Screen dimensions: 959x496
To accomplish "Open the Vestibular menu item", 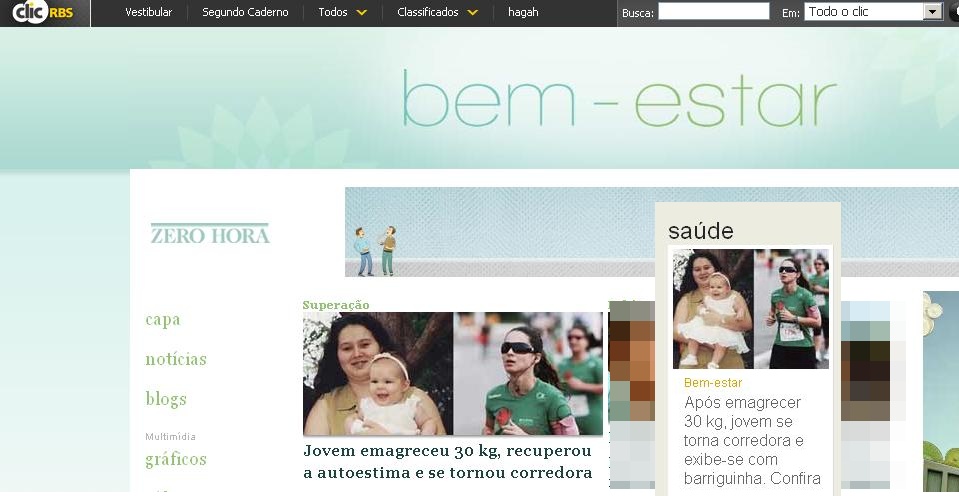I will coord(149,12).
